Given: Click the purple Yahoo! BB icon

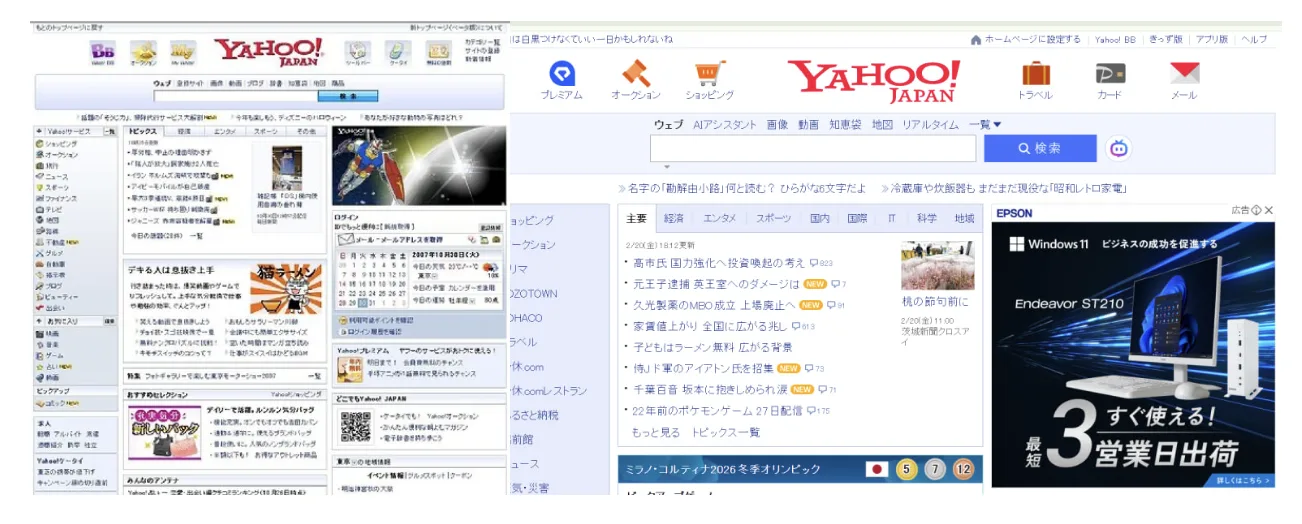Looking at the screenshot, I should coord(103,50).
